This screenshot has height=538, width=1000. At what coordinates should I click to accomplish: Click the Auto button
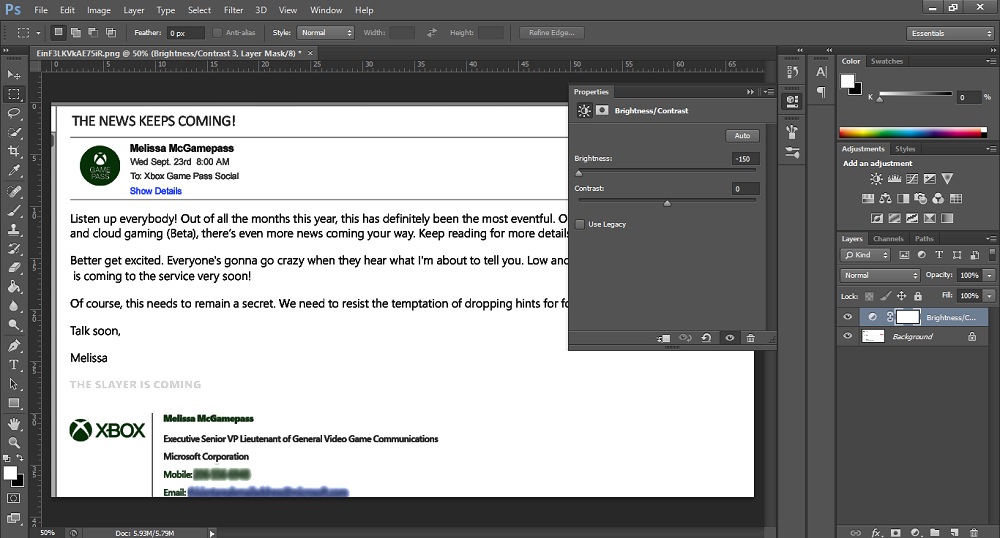pos(742,136)
